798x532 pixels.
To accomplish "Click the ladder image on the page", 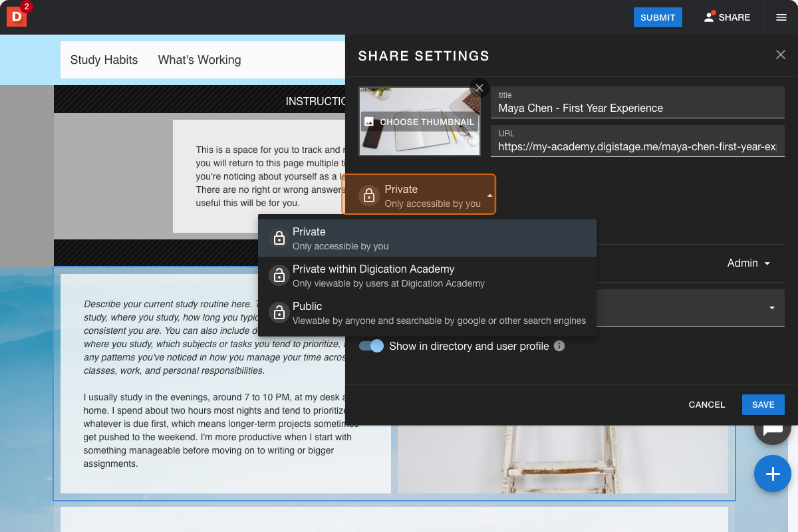I will (x=563, y=459).
